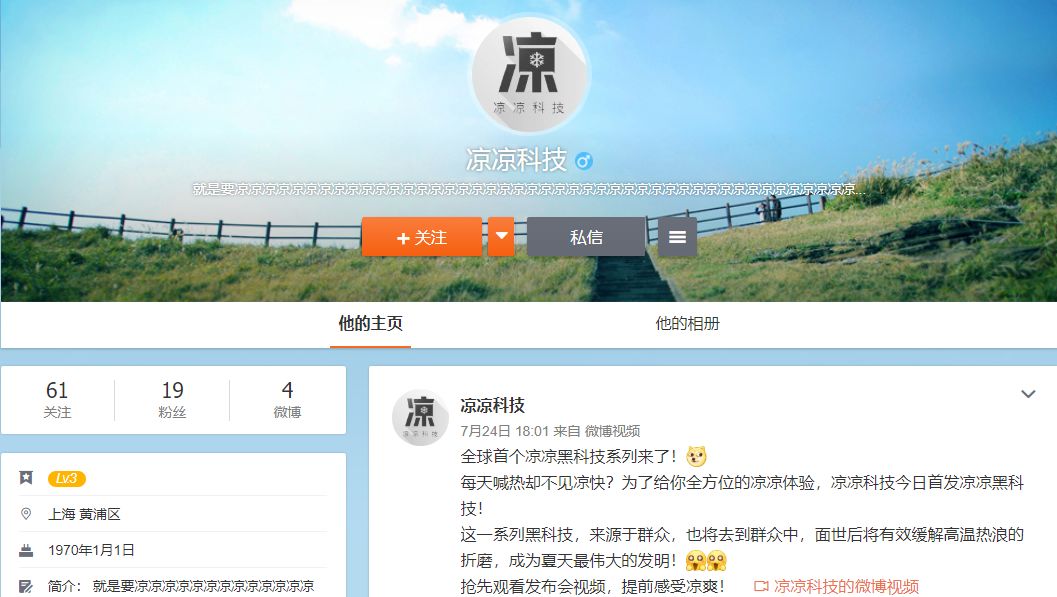Click the doge emoji in the post
Screen dimensions: 1057x597
[696, 457]
